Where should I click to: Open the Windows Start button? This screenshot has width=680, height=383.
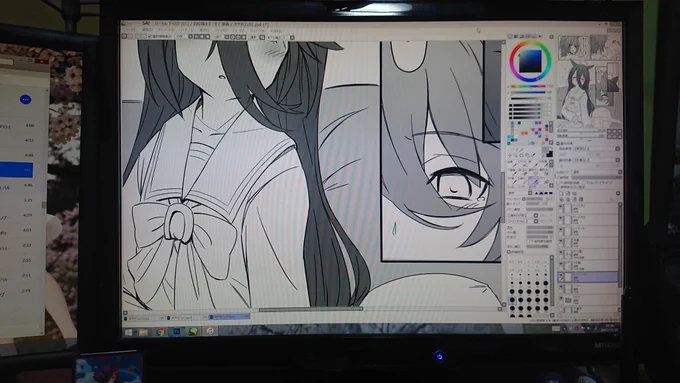tap(128, 332)
